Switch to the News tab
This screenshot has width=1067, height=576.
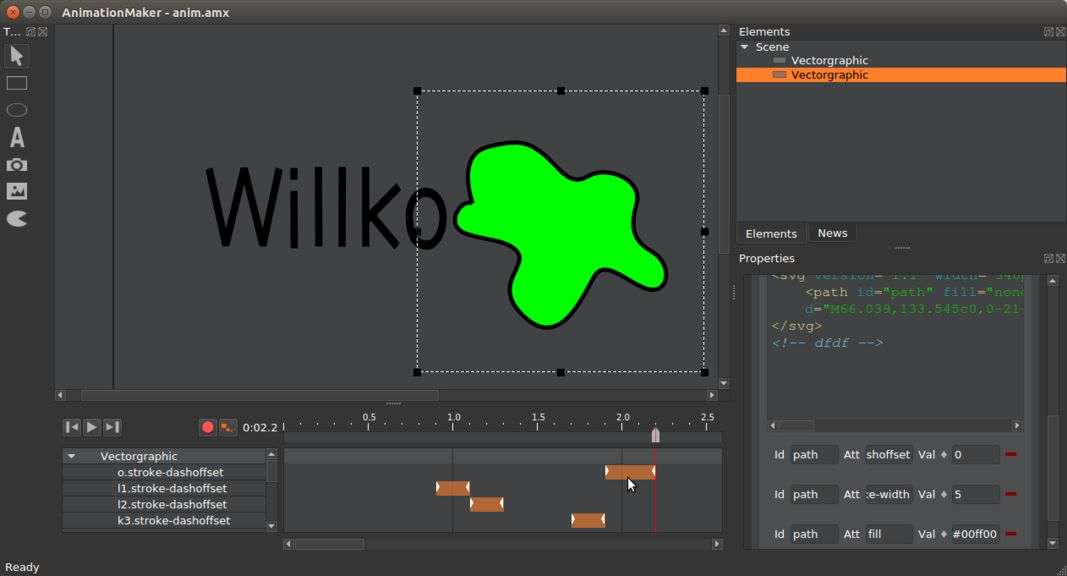832,233
